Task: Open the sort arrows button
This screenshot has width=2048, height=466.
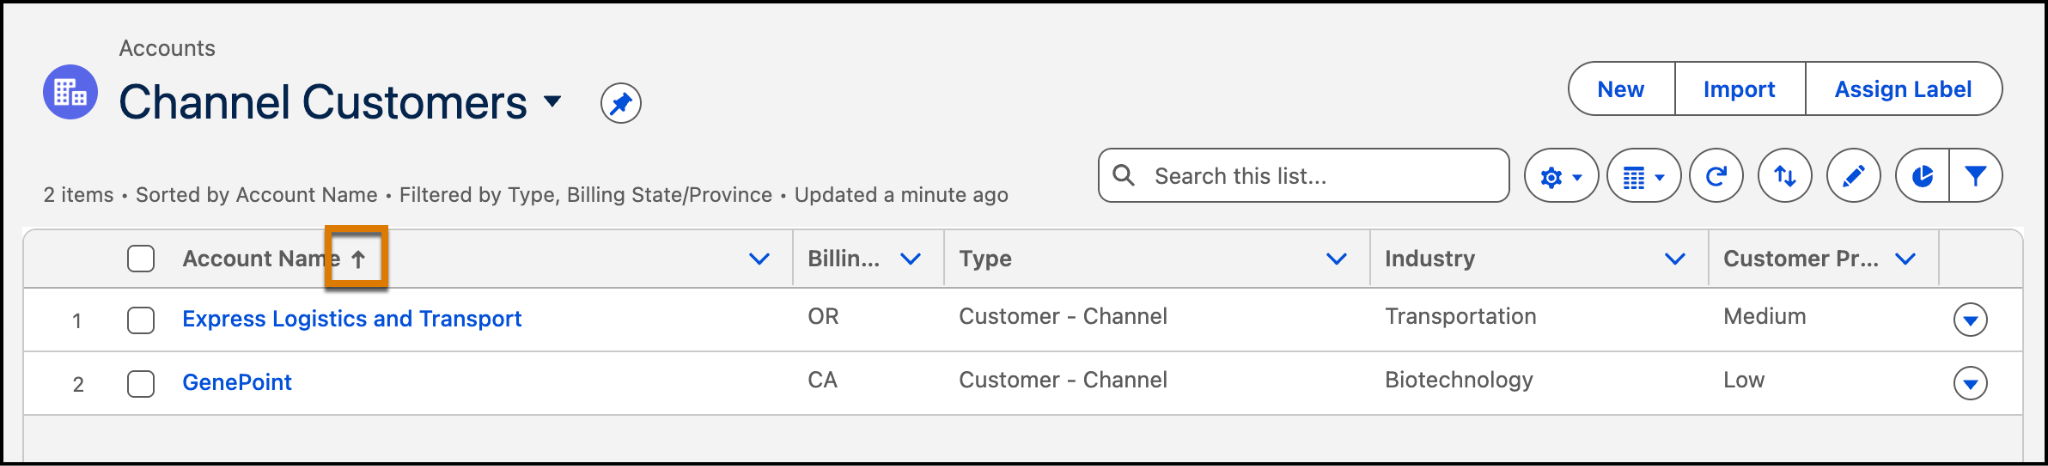Action: (1785, 176)
